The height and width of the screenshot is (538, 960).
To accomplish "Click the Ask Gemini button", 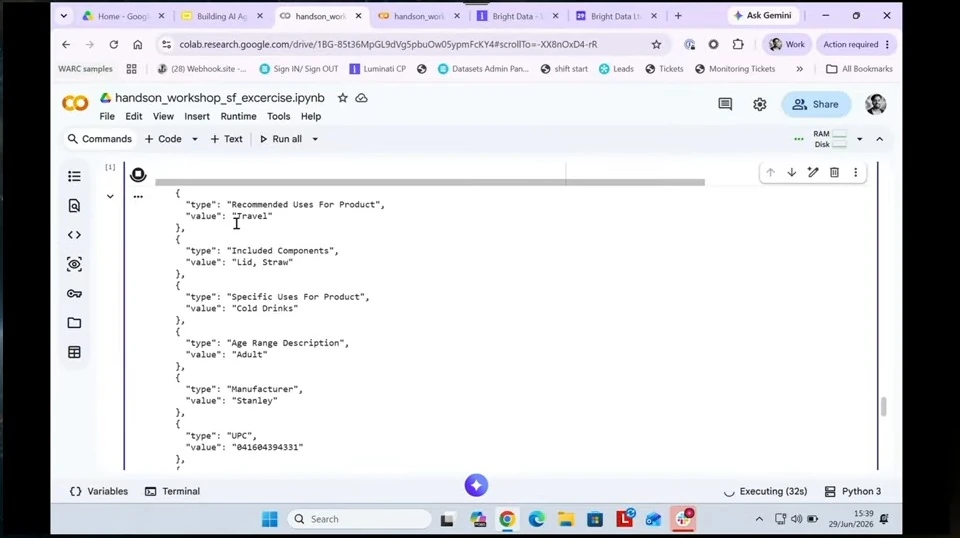I will (x=763, y=16).
